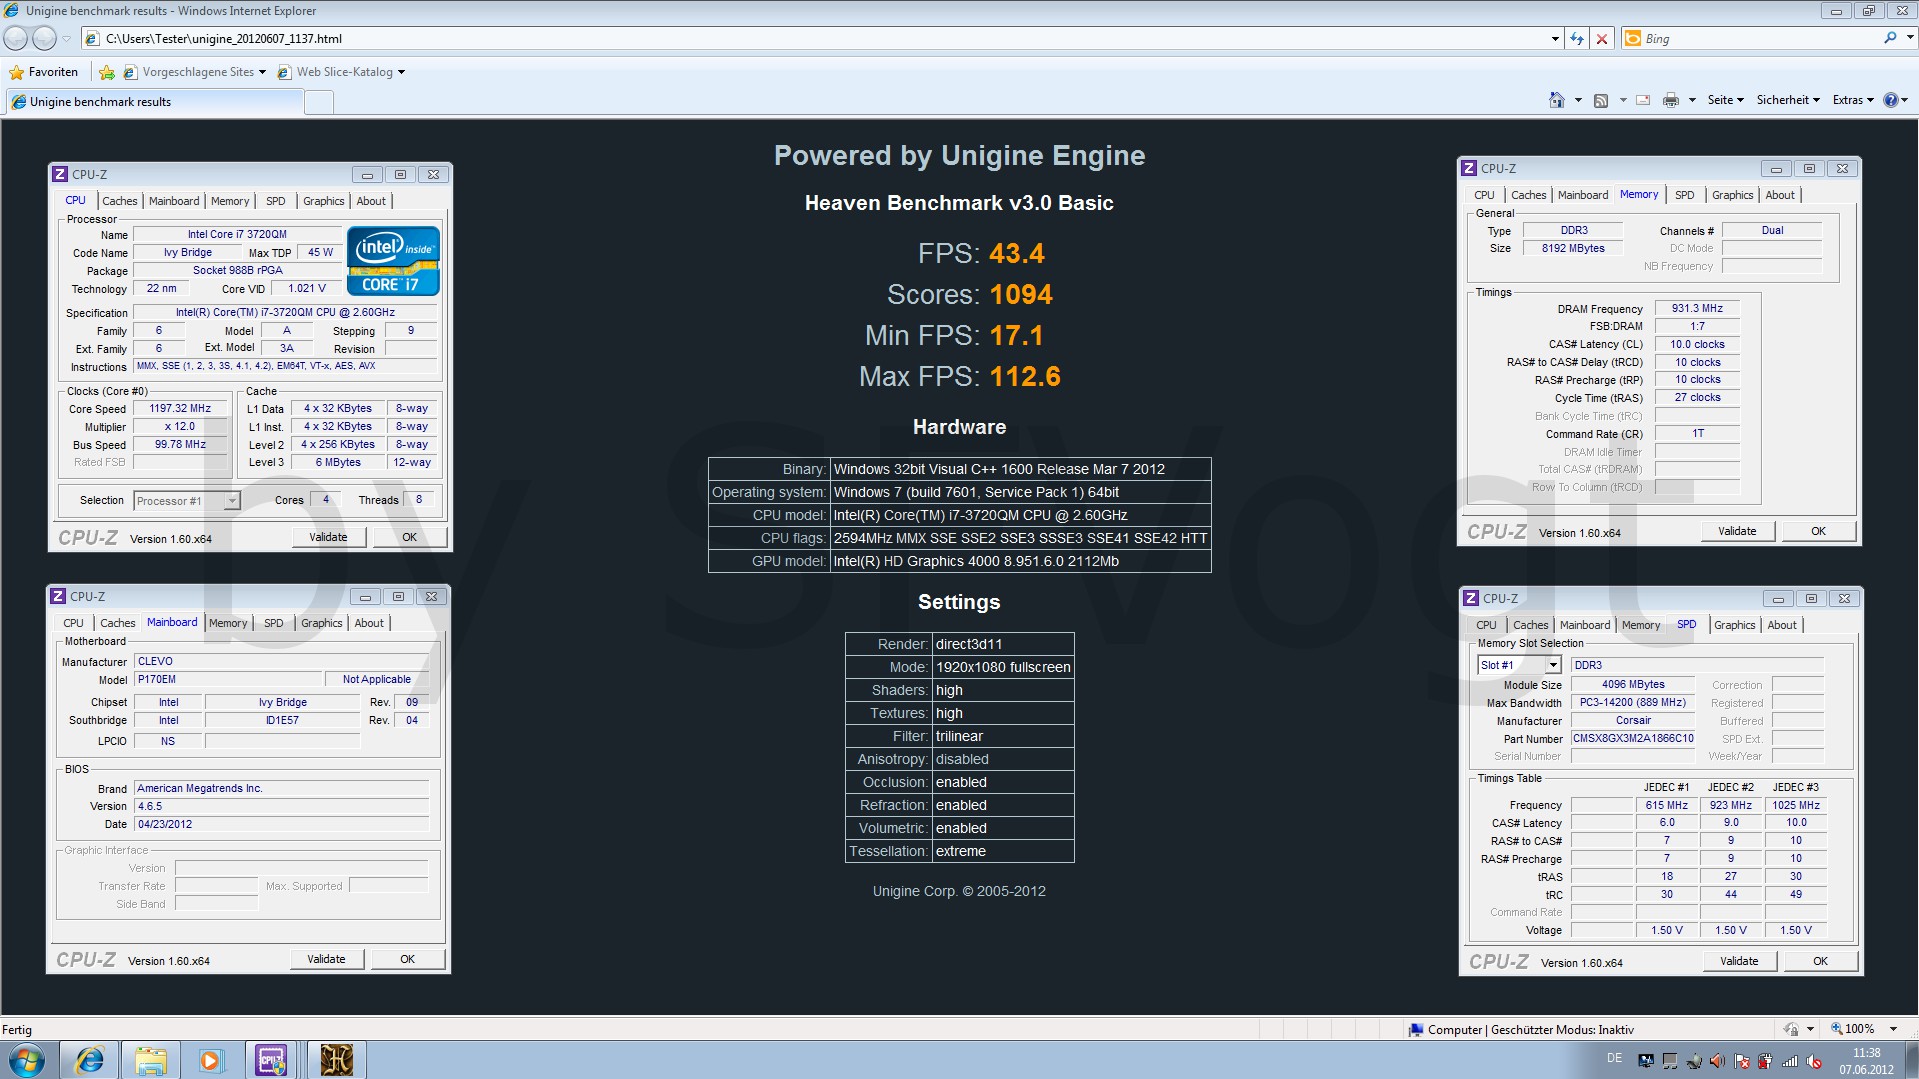Click the speaker volume tray icon

pyautogui.click(x=1716, y=1061)
